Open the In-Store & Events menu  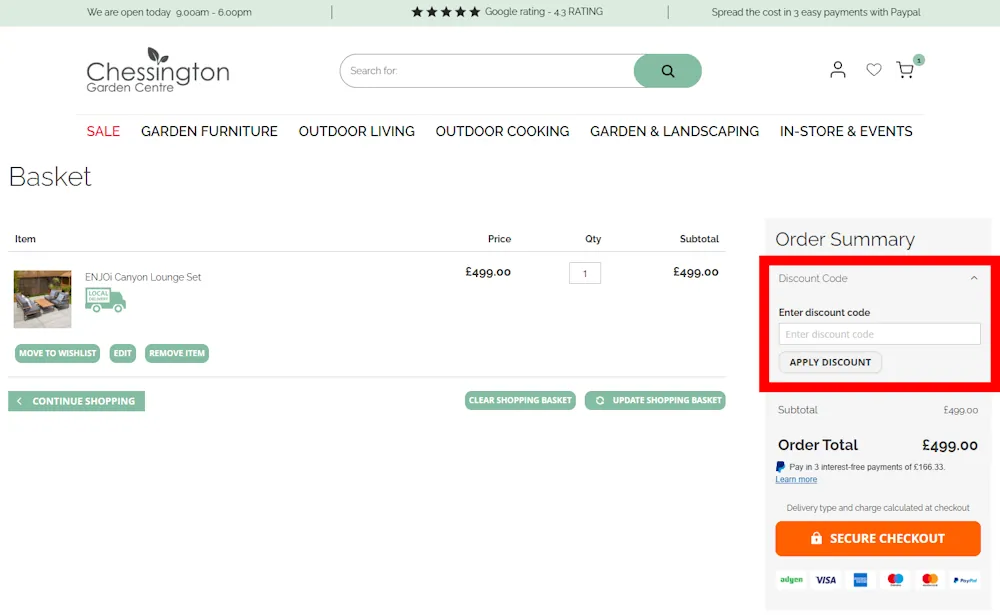tap(846, 131)
